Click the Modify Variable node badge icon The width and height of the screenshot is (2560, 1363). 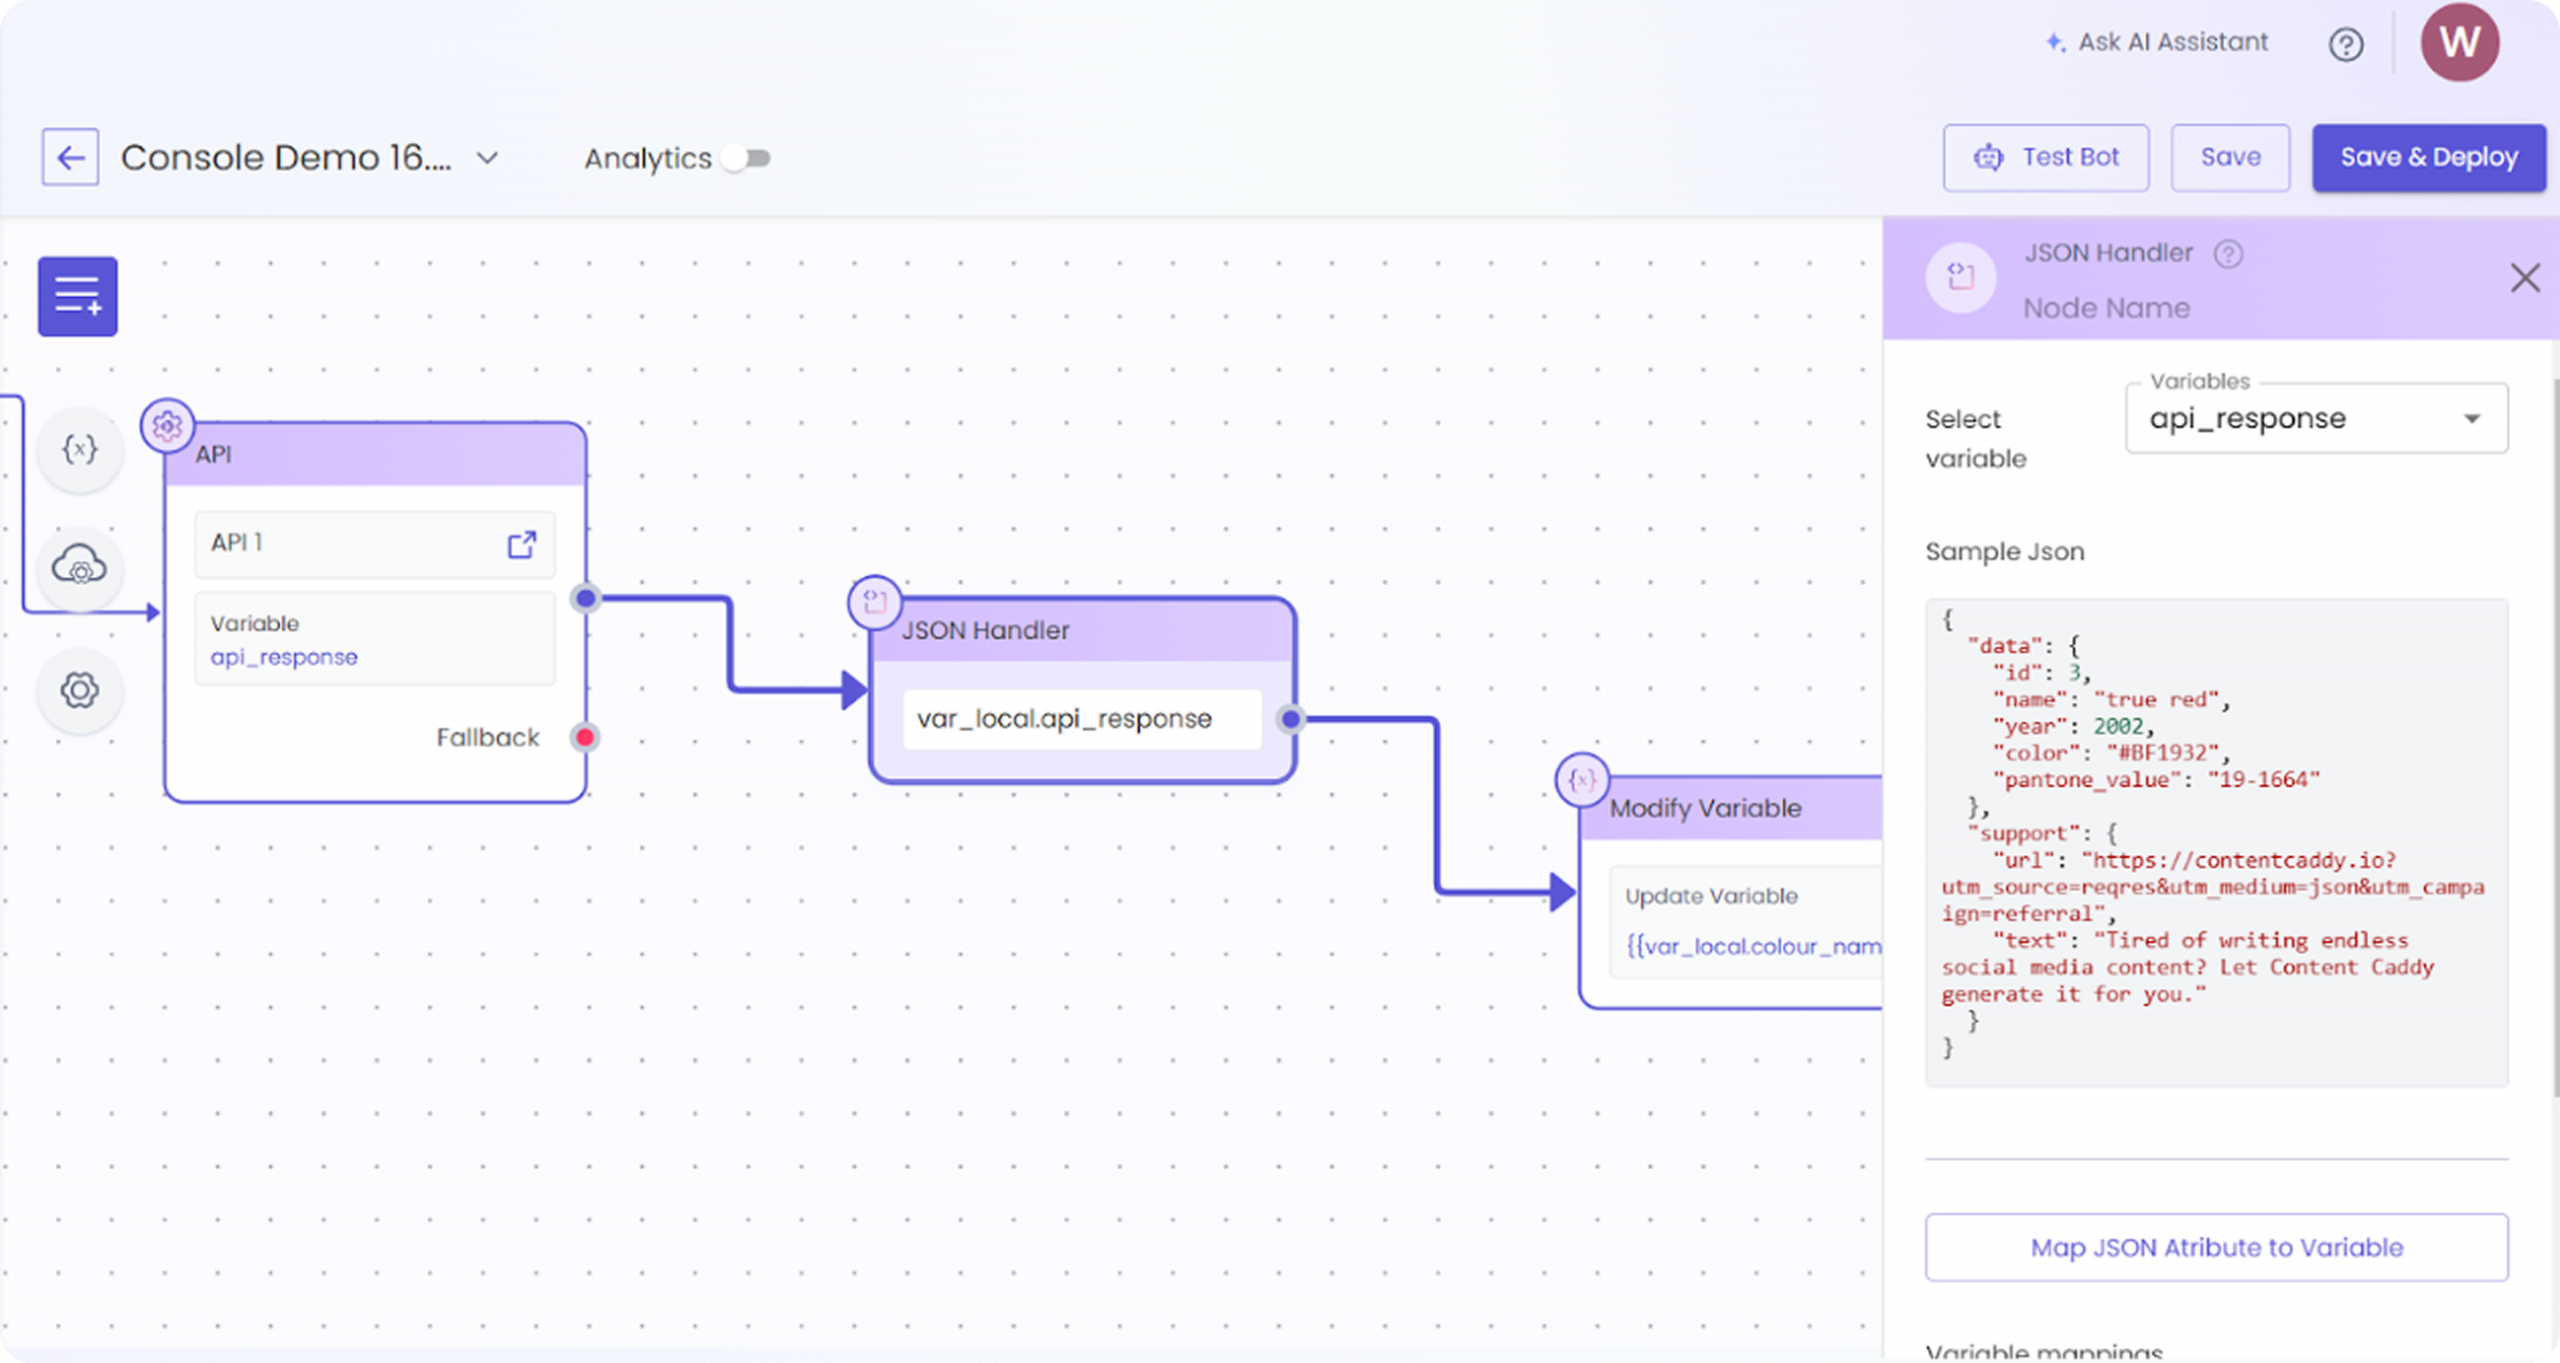click(1582, 779)
